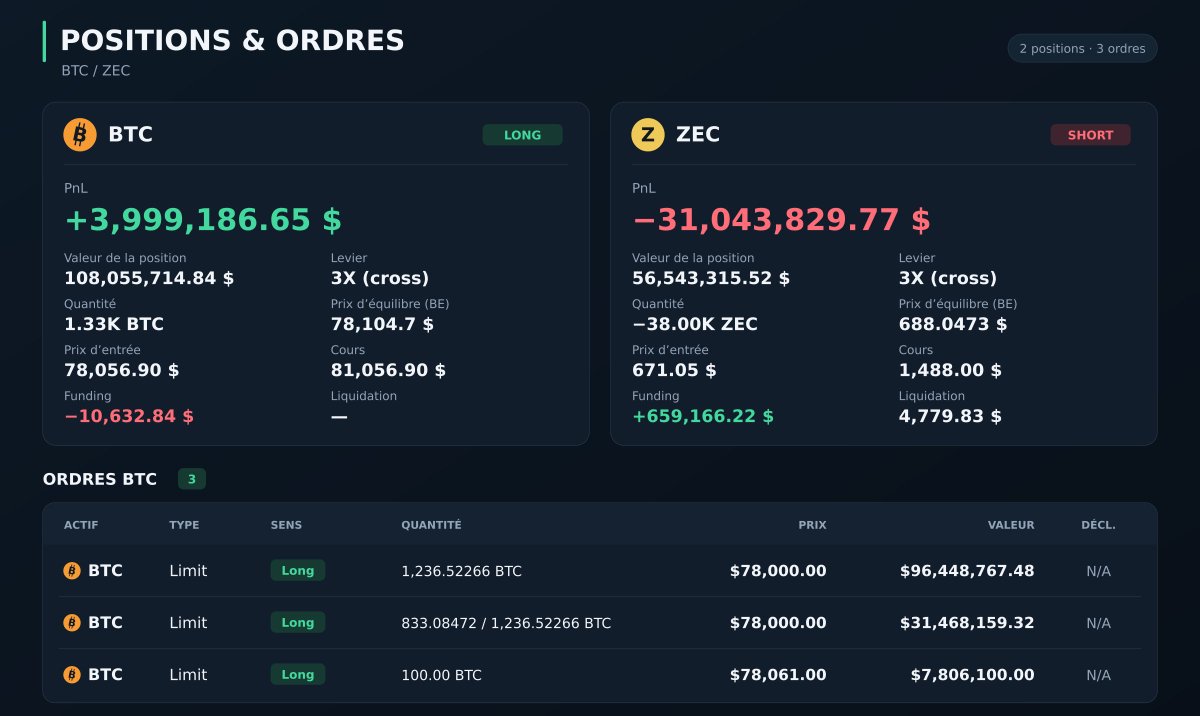Click the SHORT badge on the ZEC card
The height and width of the screenshot is (716, 1200).
[1090, 135]
